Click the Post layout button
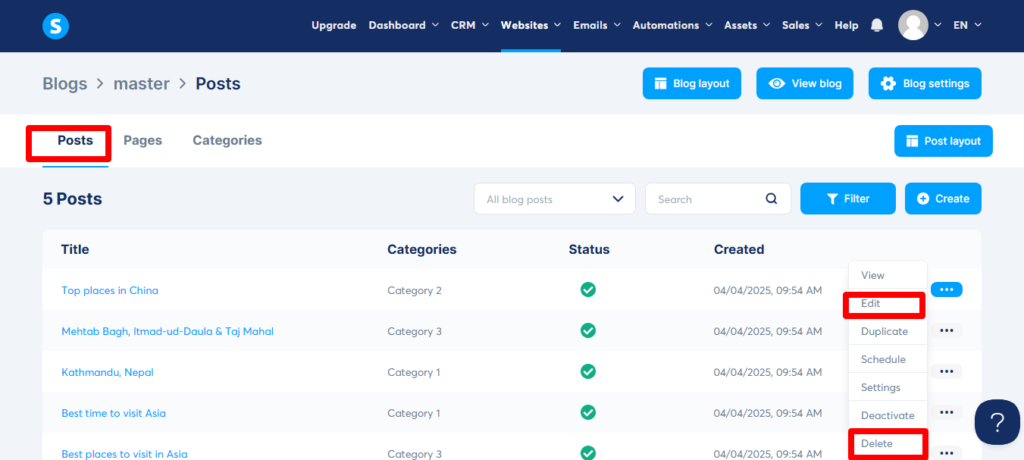The width and height of the screenshot is (1024, 460). pyautogui.click(x=943, y=141)
